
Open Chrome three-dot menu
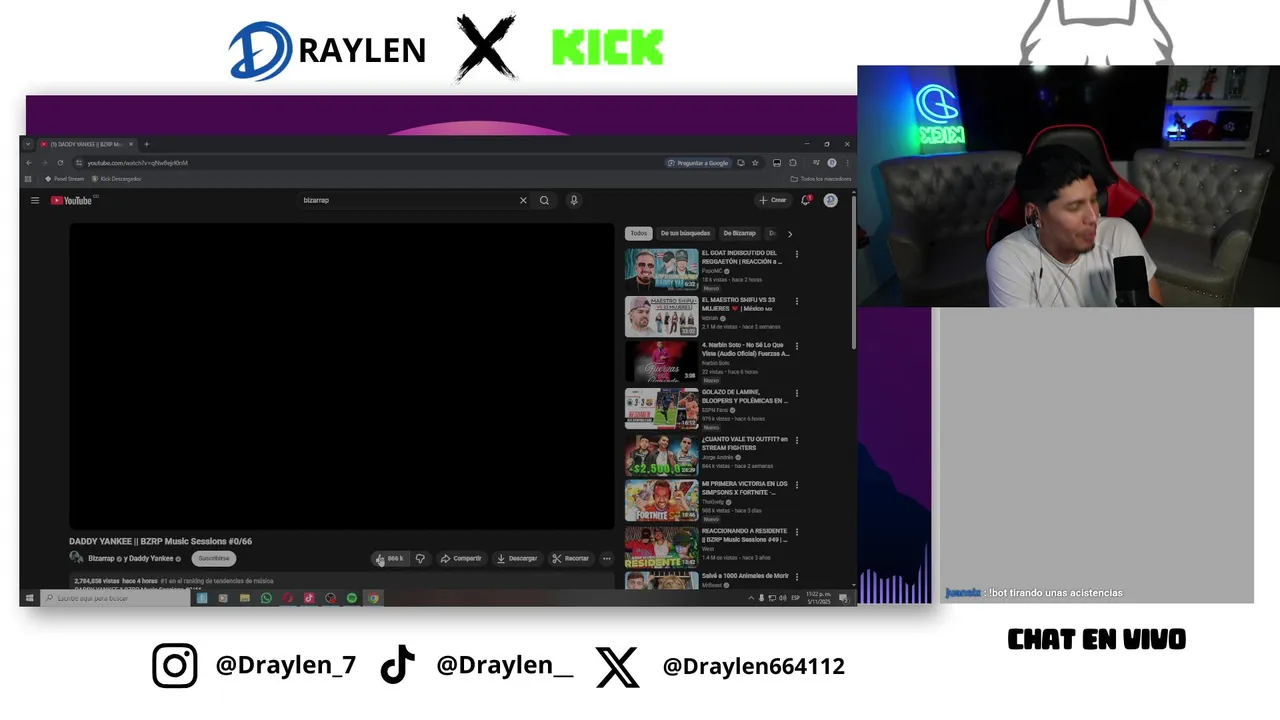pyautogui.click(x=846, y=163)
